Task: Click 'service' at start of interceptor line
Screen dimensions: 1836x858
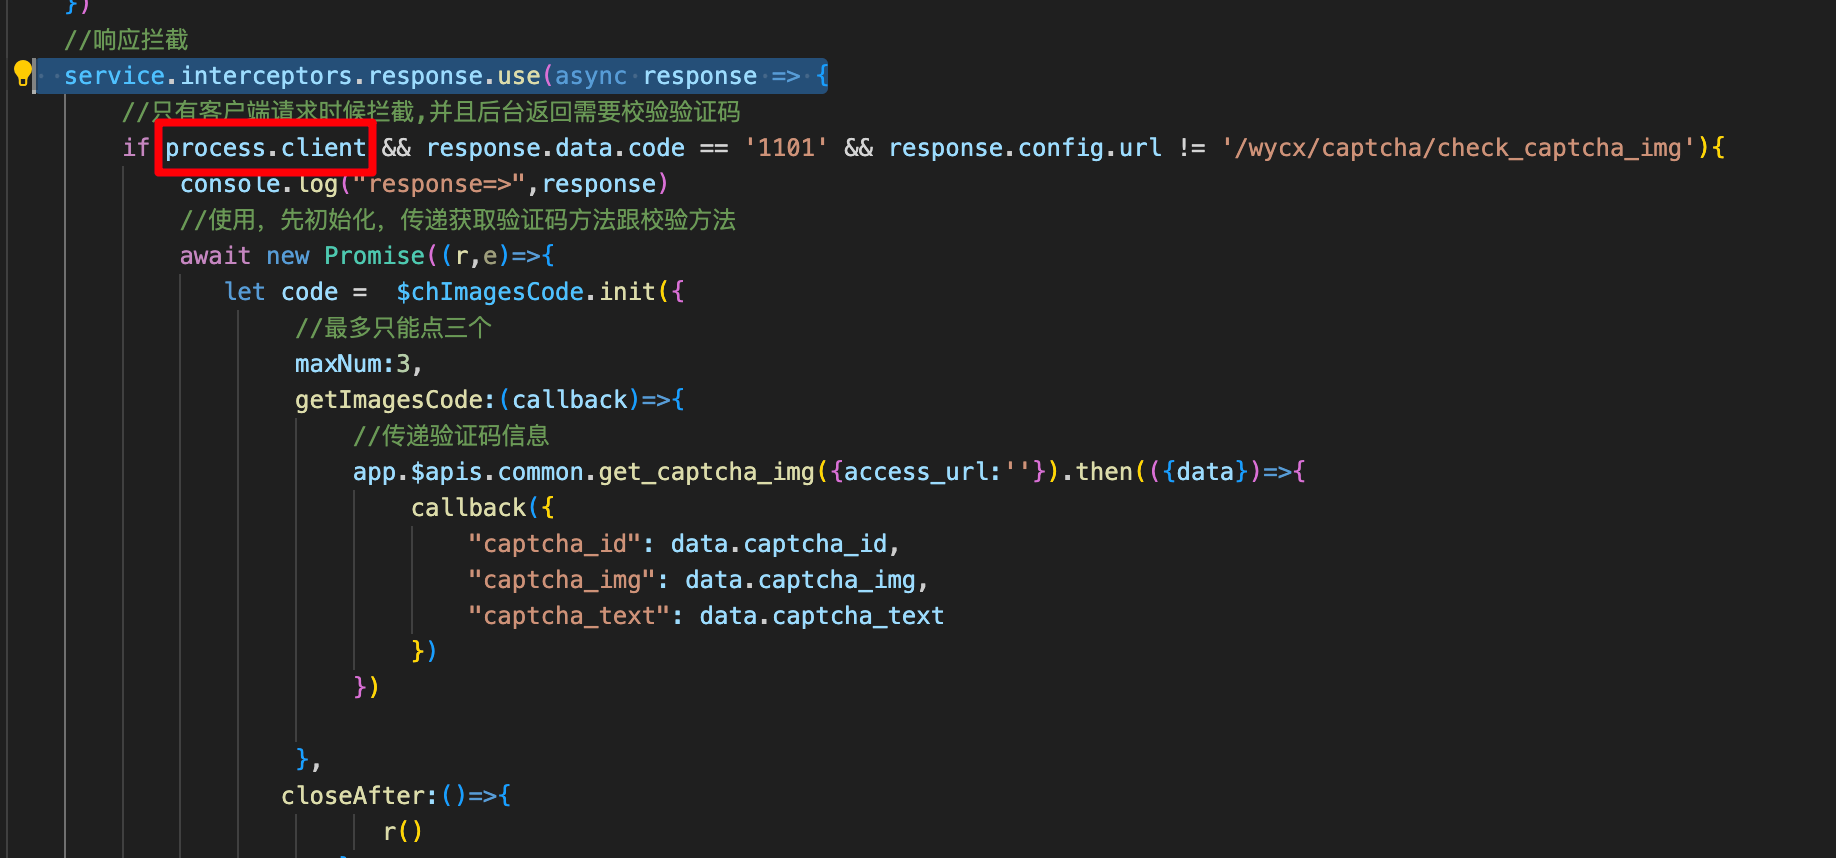Action: click(115, 76)
